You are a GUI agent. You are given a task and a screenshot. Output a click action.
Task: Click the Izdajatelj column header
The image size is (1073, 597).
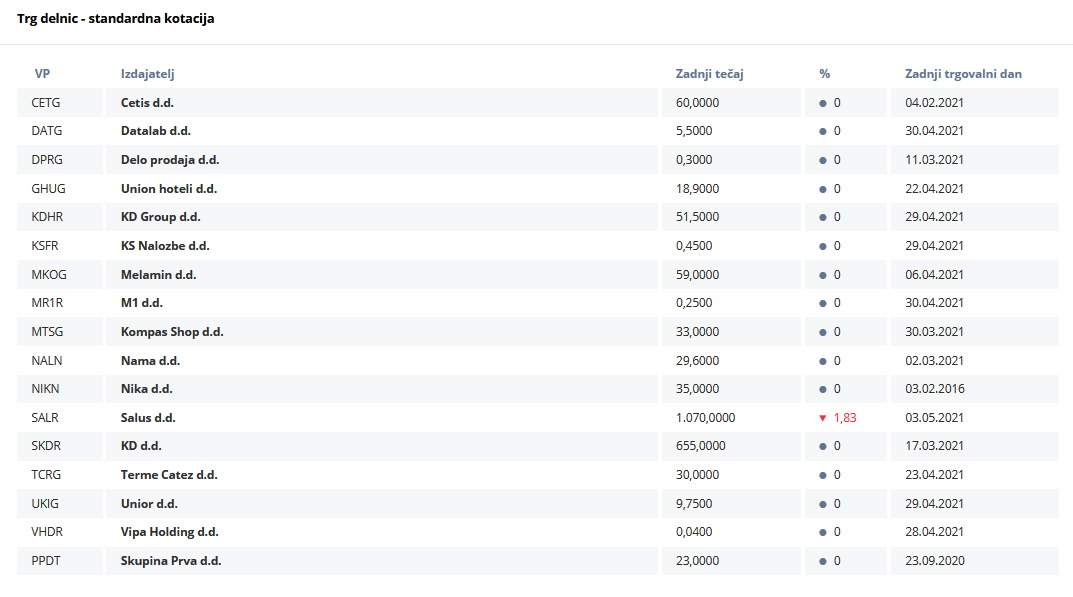coord(148,74)
